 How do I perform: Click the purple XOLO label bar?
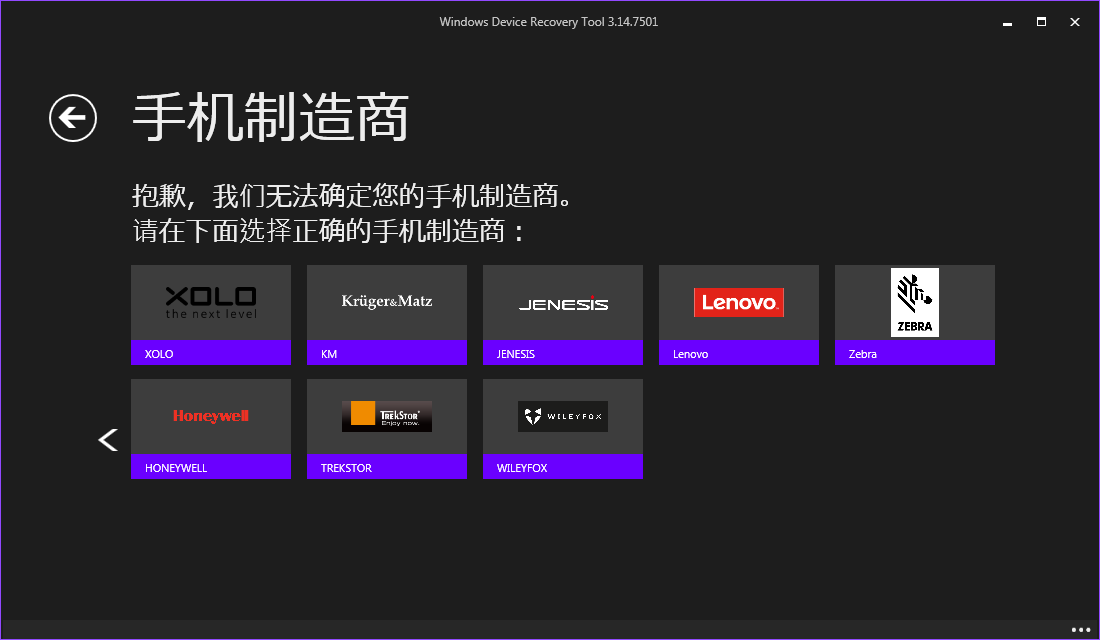click(x=211, y=353)
